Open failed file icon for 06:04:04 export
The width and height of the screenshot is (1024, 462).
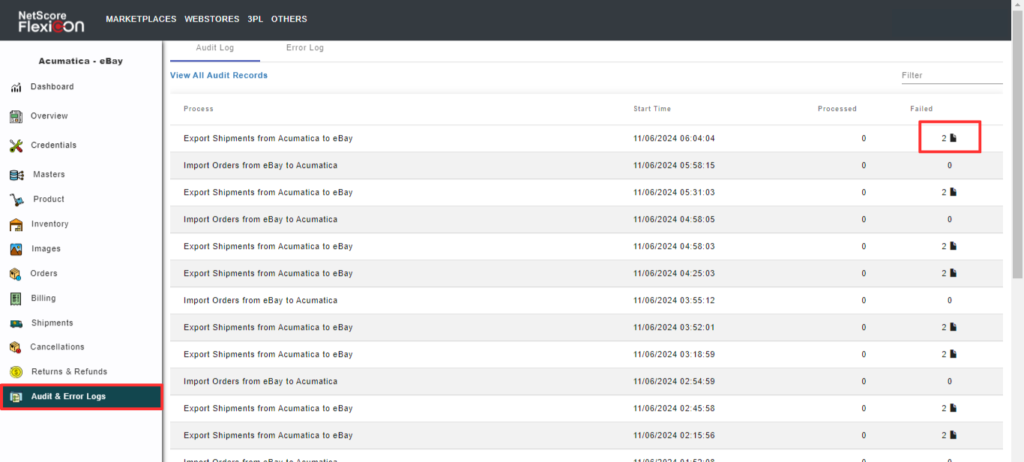(953, 138)
